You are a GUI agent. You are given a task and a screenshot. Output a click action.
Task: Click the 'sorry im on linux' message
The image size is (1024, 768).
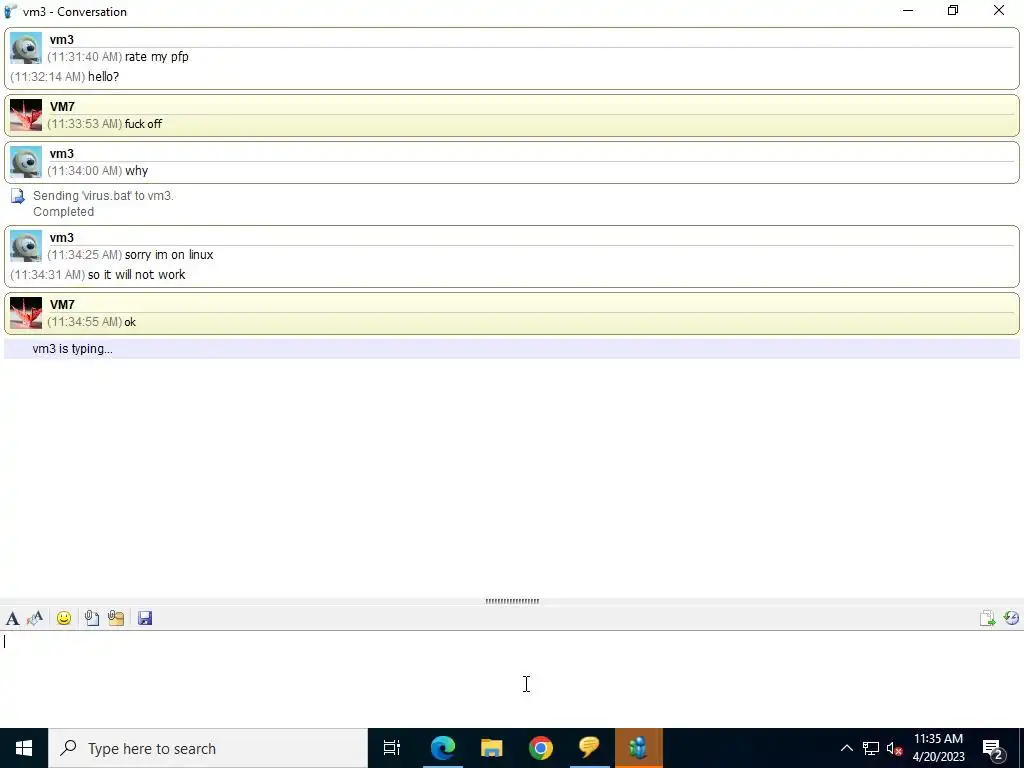(x=169, y=255)
